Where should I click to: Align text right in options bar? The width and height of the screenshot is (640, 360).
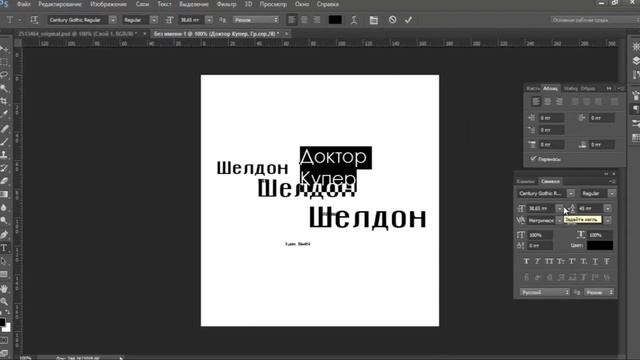click(x=317, y=20)
